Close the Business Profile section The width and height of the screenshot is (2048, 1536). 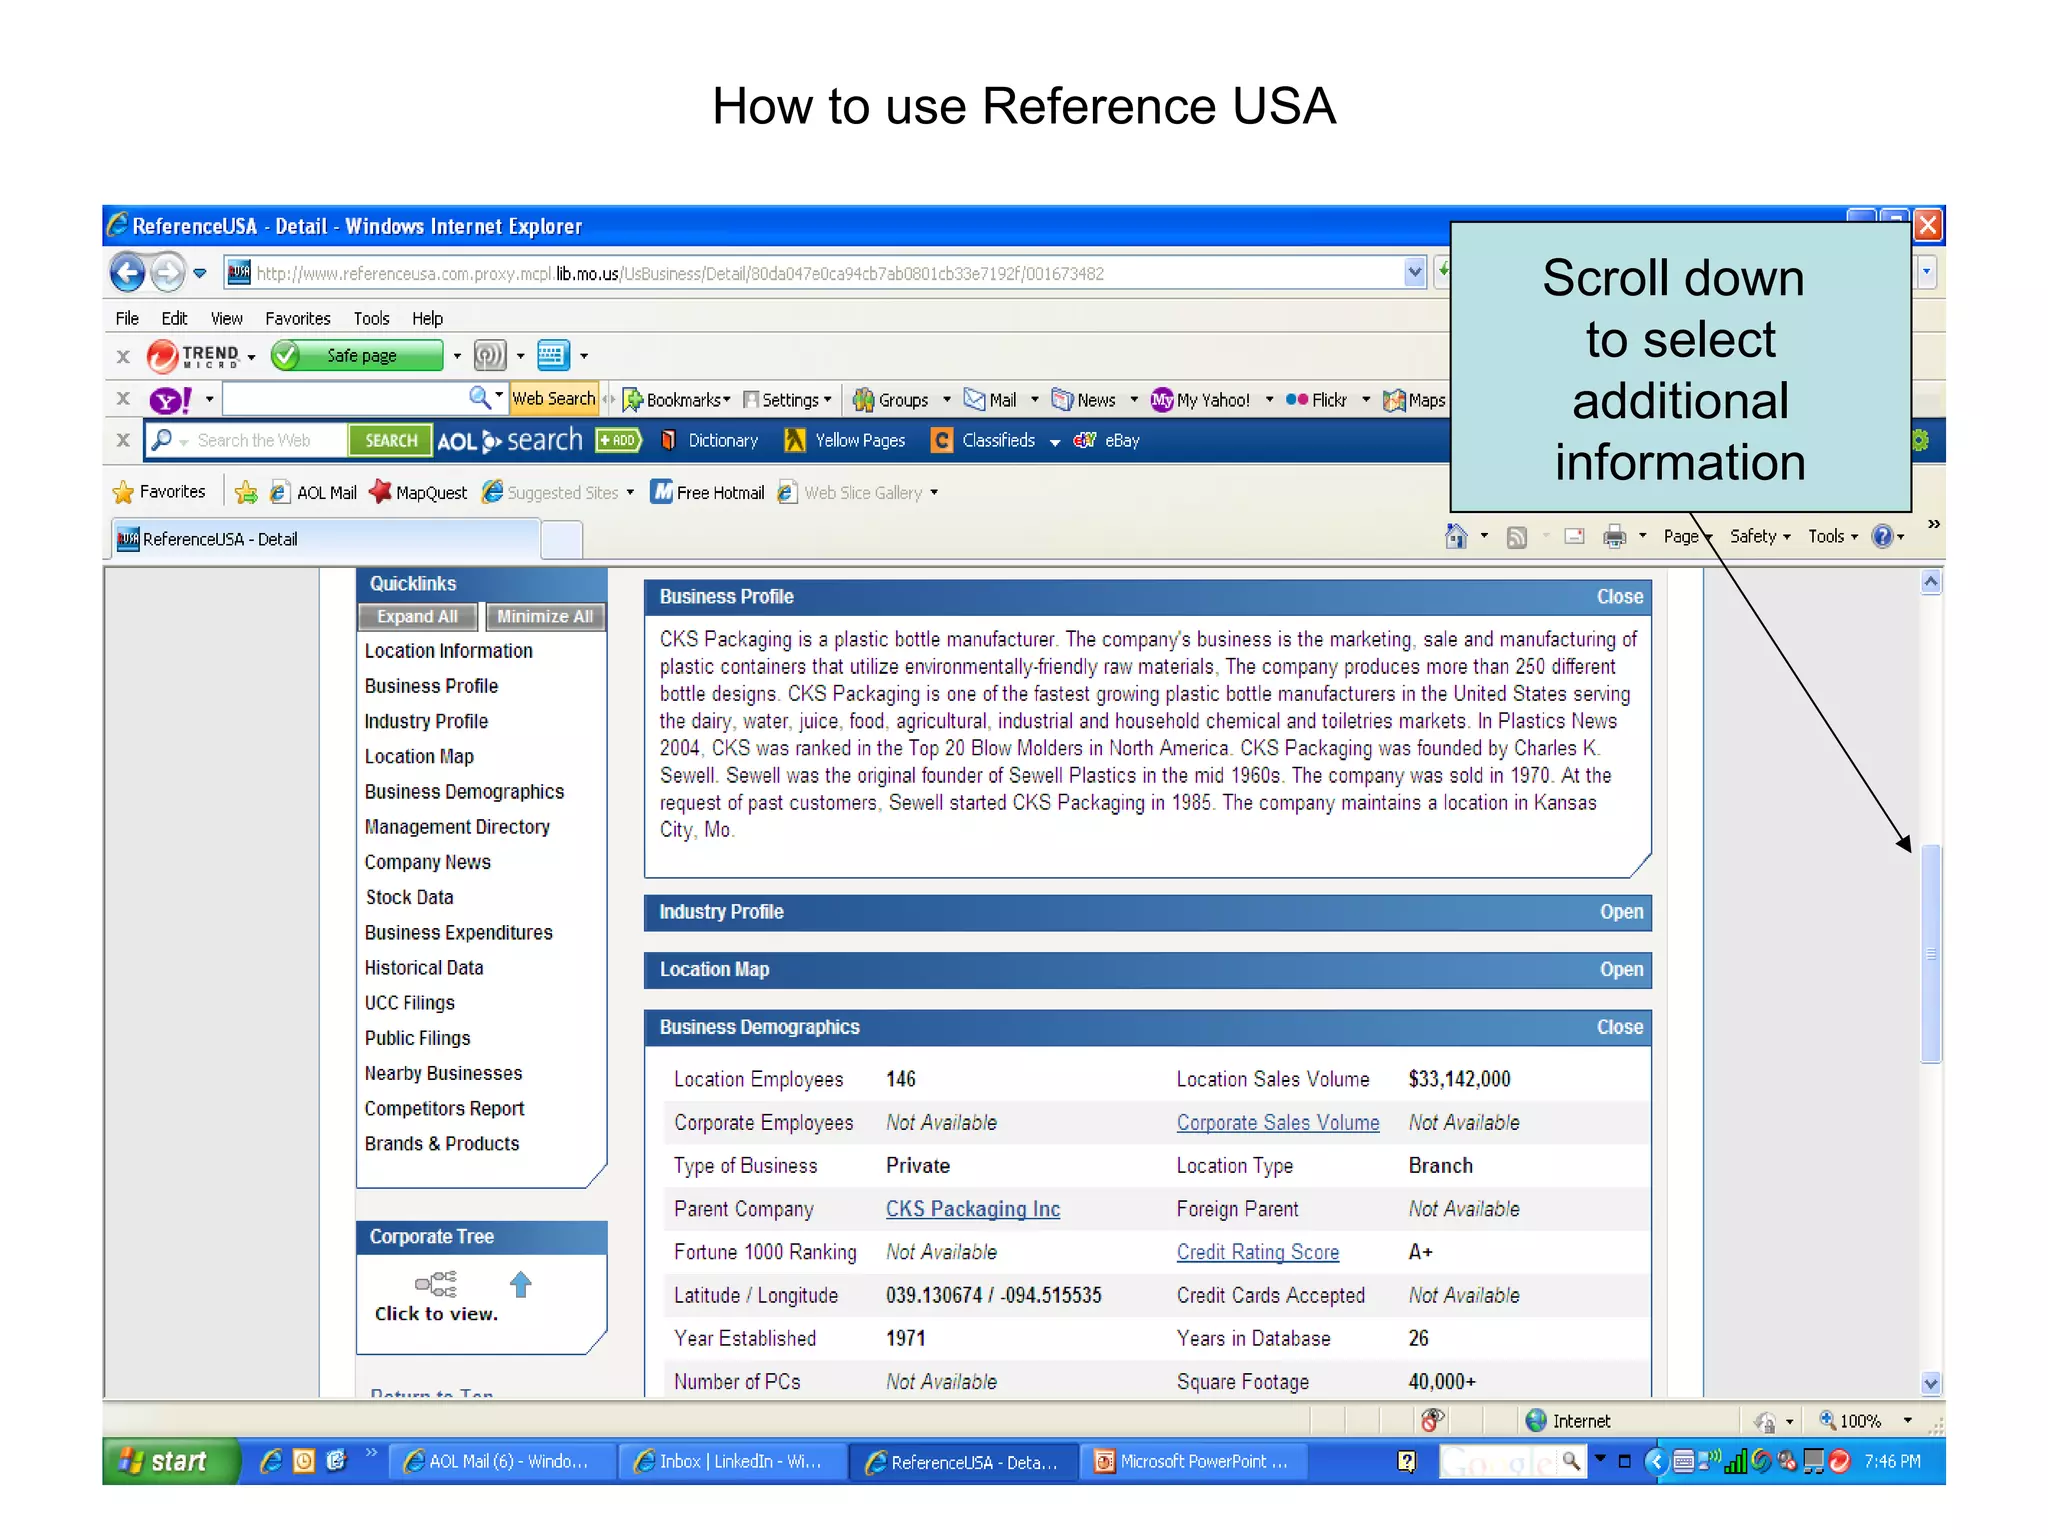tap(1620, 597)
